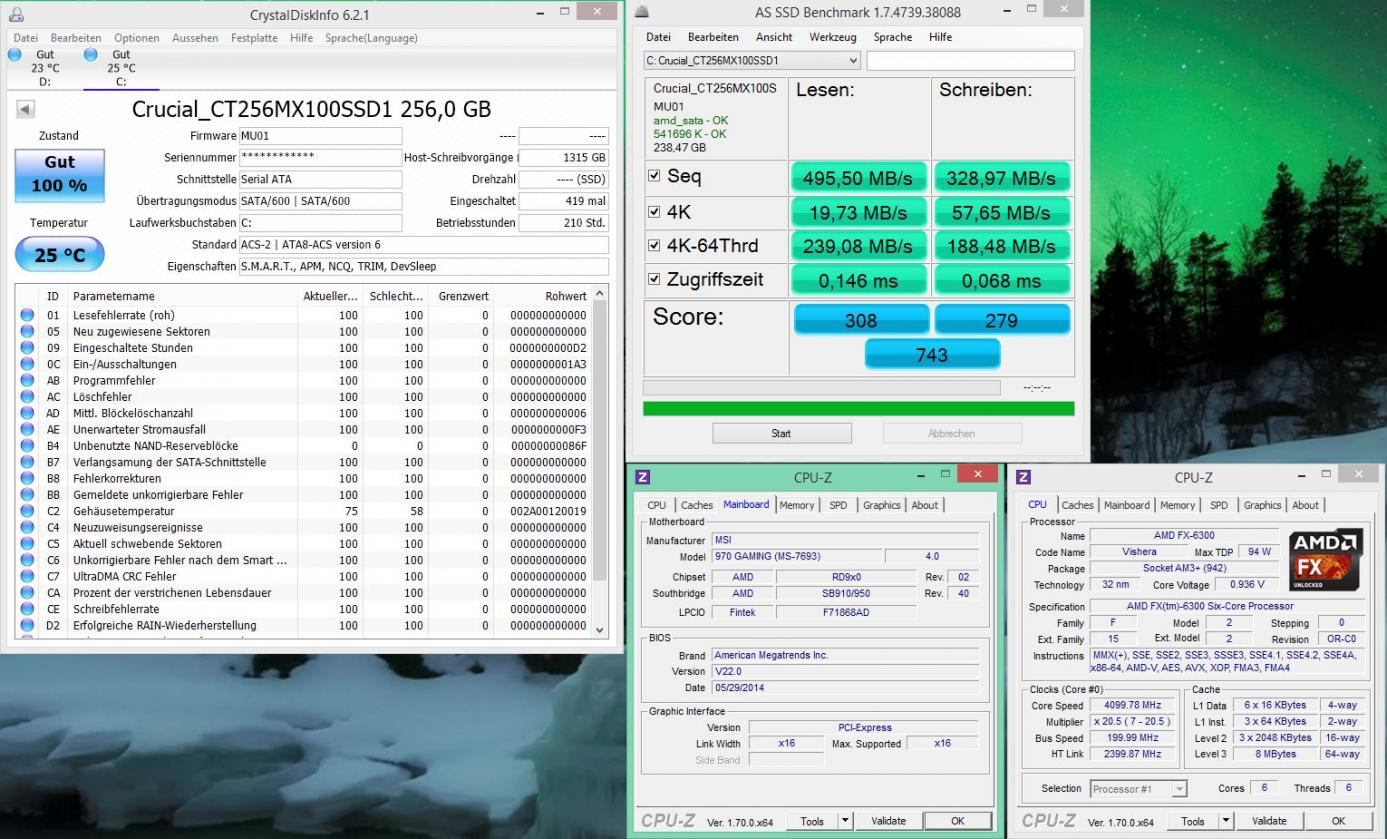Click the status dot for Neu zugewiesene Sektoren

(27, 331)
